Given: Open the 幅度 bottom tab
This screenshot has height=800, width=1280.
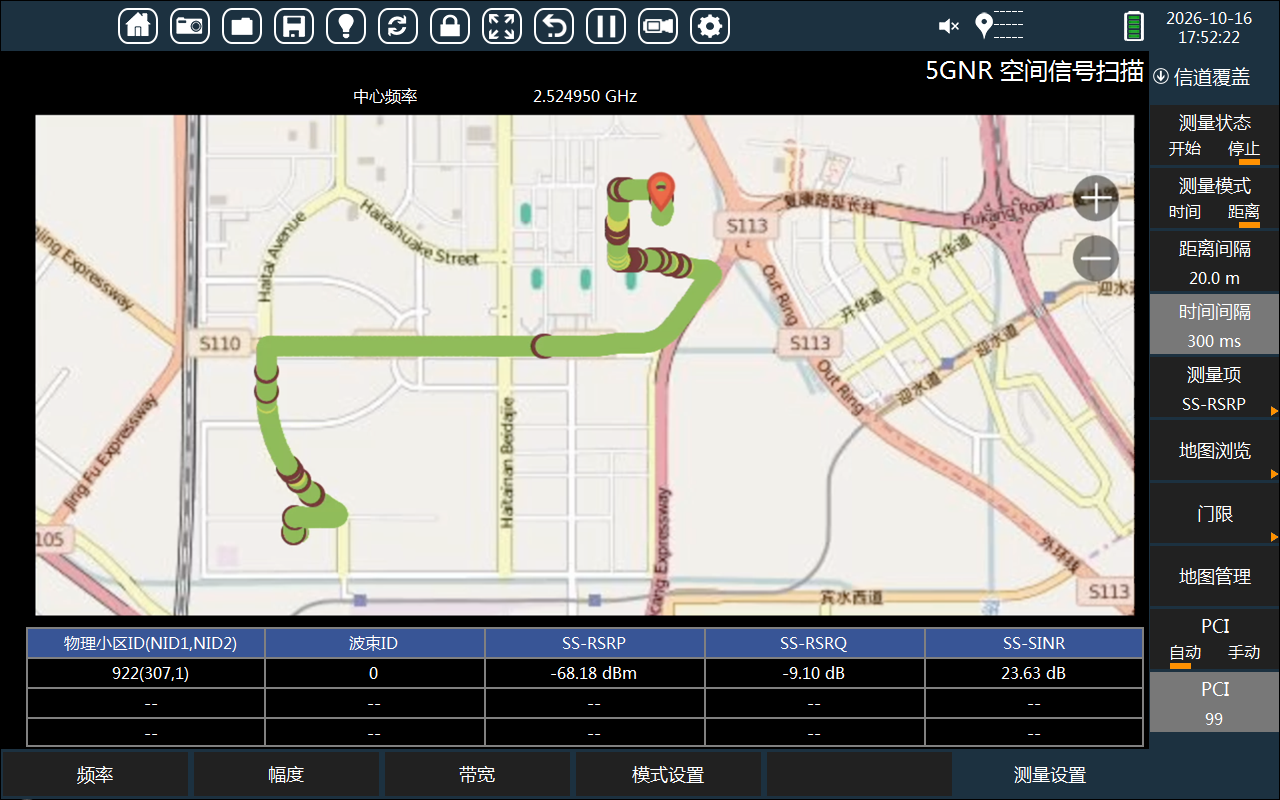Looking at the screenshot, I should [286, 775].
